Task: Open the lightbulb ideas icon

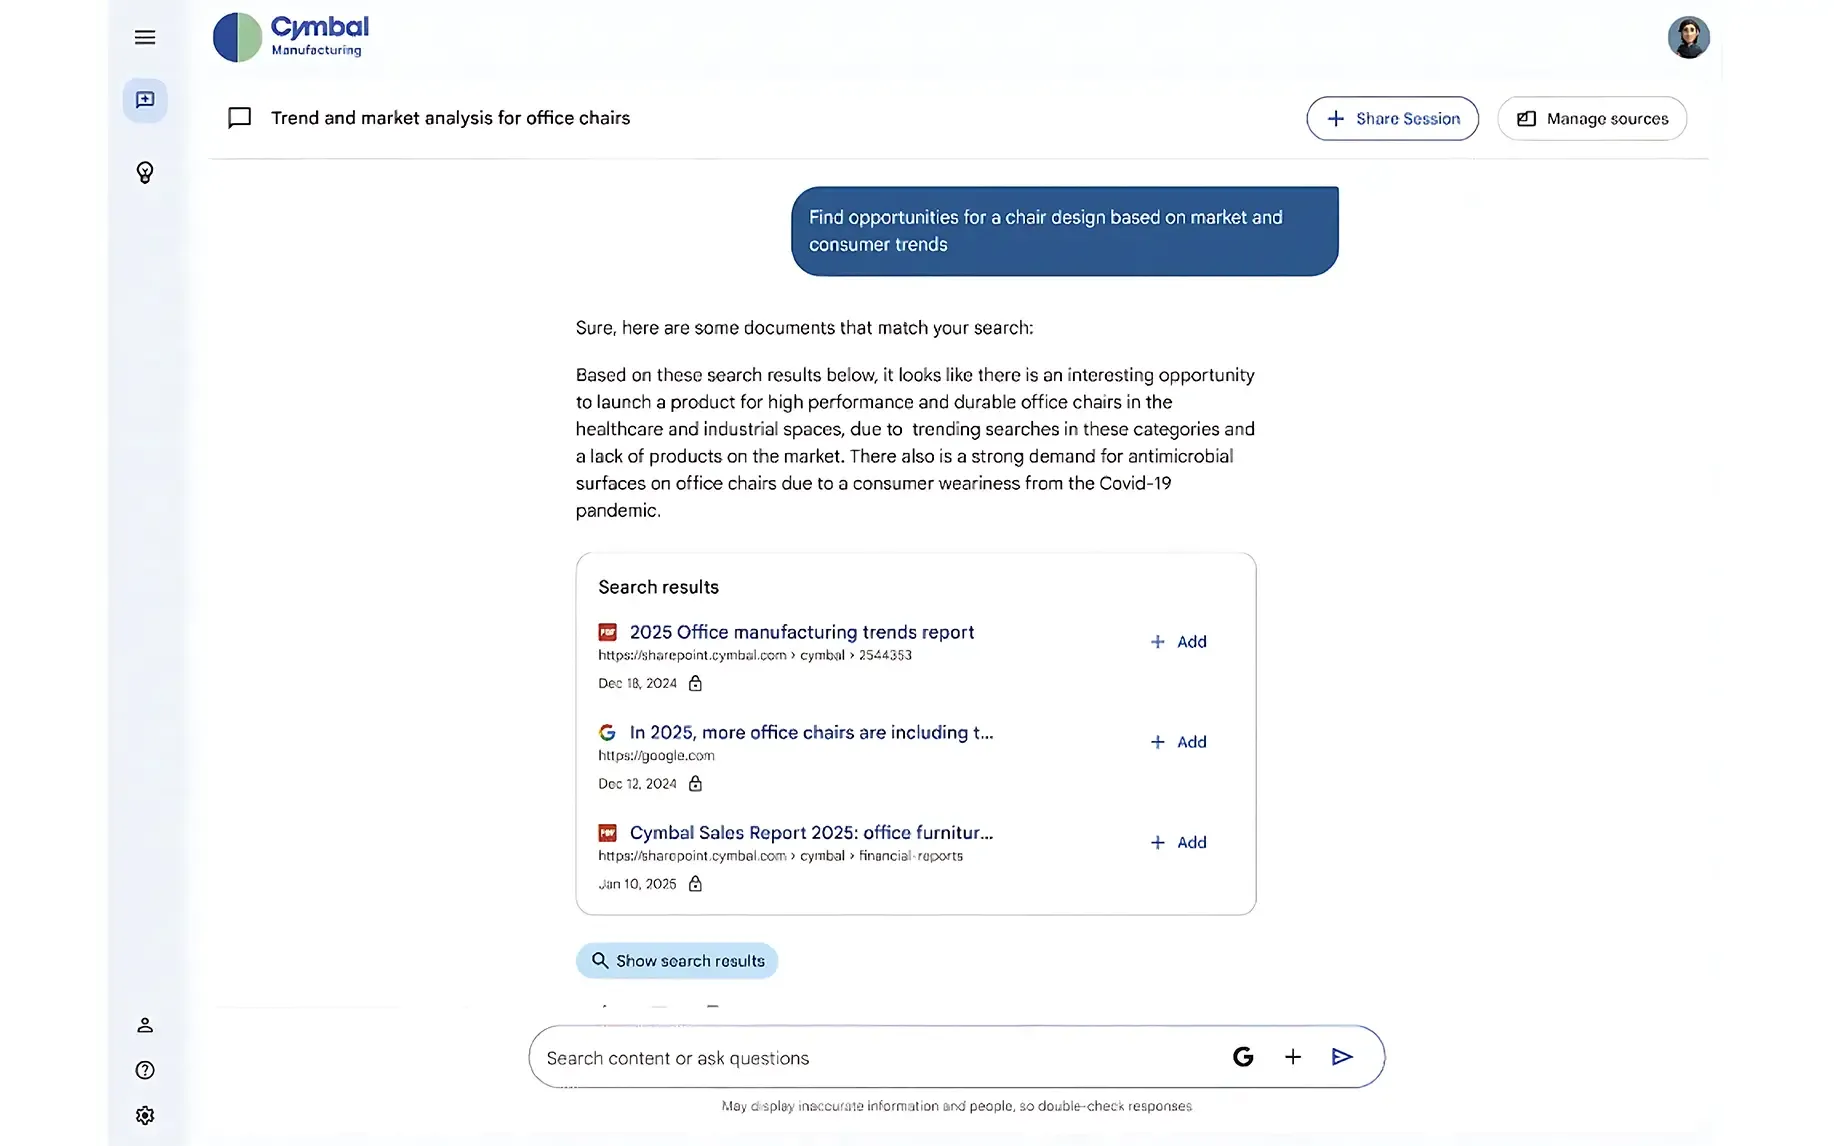Action: tap(145, 173)
